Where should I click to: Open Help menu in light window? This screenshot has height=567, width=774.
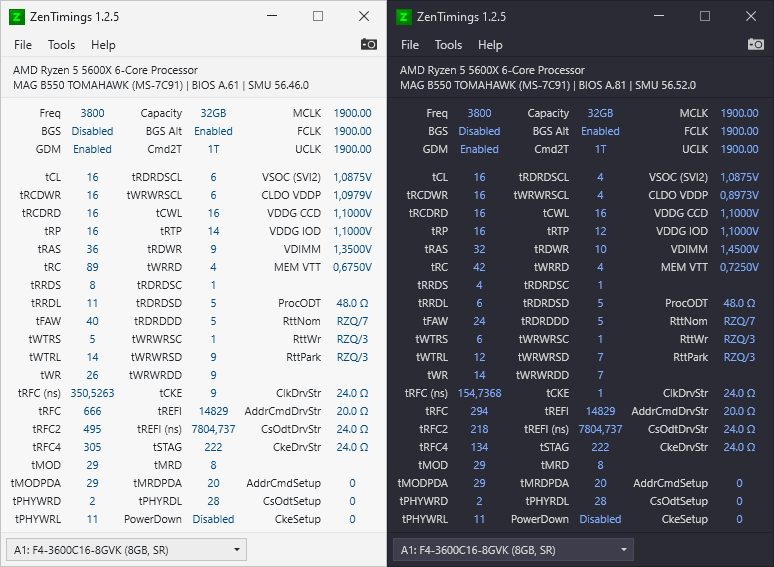103,45
